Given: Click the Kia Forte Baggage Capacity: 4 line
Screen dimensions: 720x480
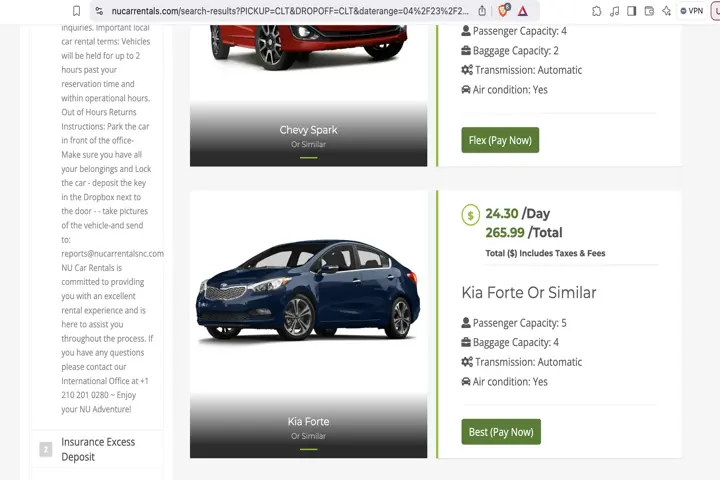Looking at the screenshot, I should [510, 343].
